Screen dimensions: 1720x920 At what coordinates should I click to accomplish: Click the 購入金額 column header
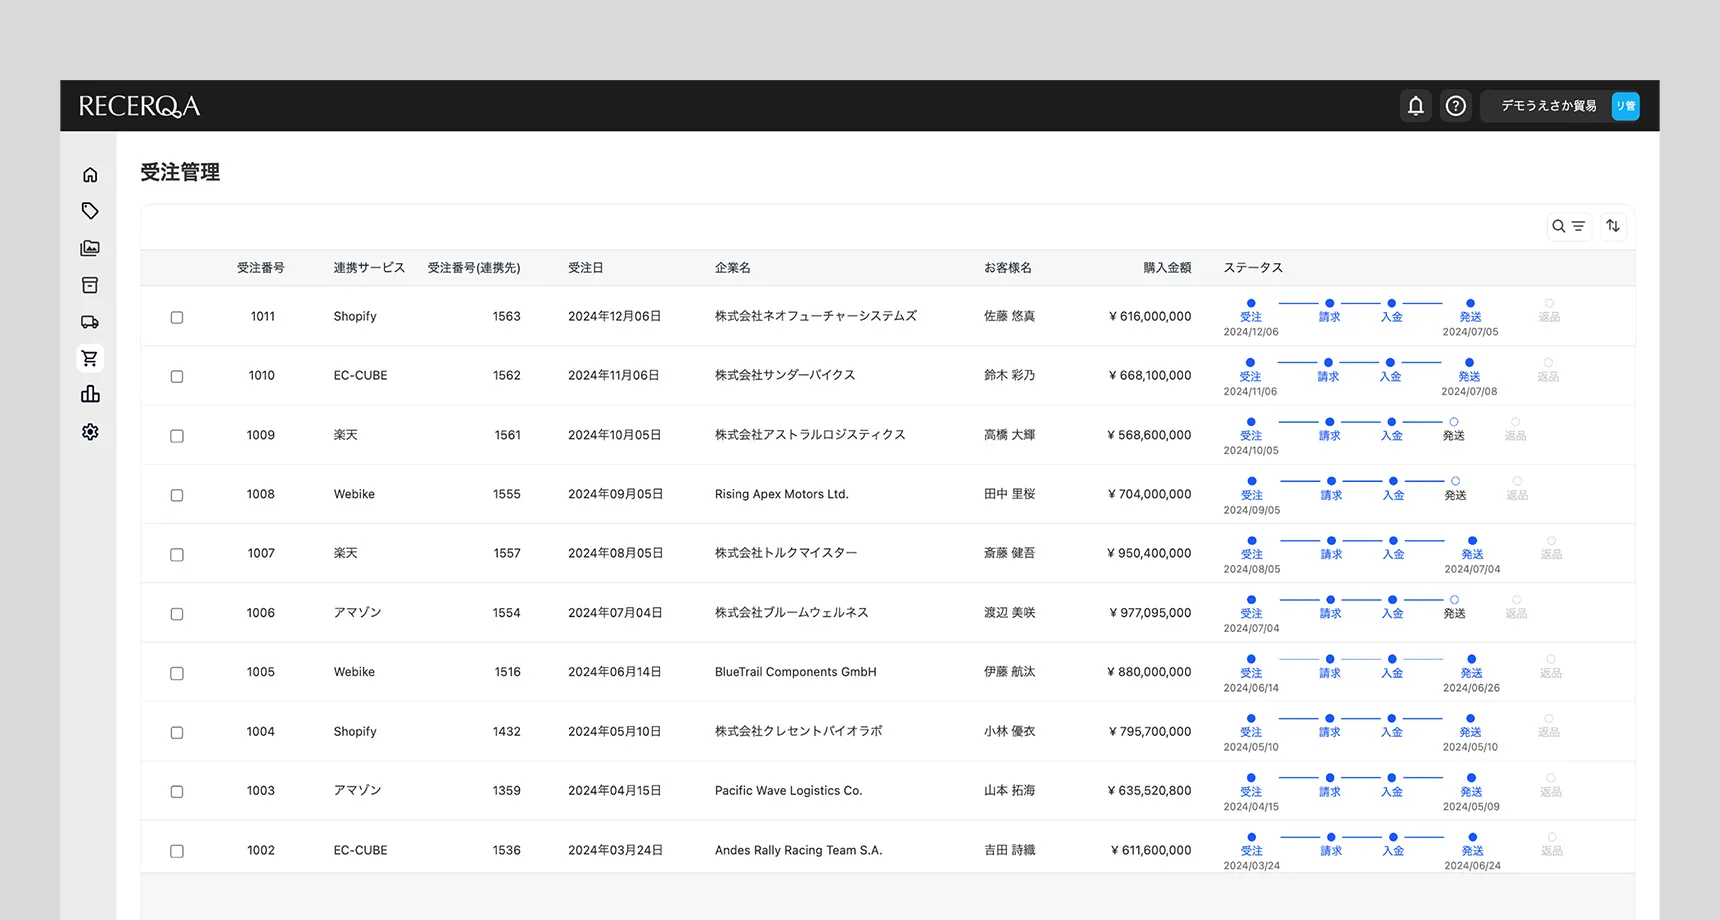click(x=1166, y=268)
